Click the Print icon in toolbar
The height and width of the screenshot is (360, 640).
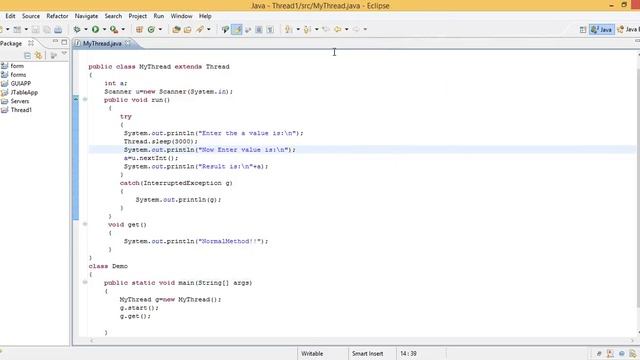[x=58, y=29]
